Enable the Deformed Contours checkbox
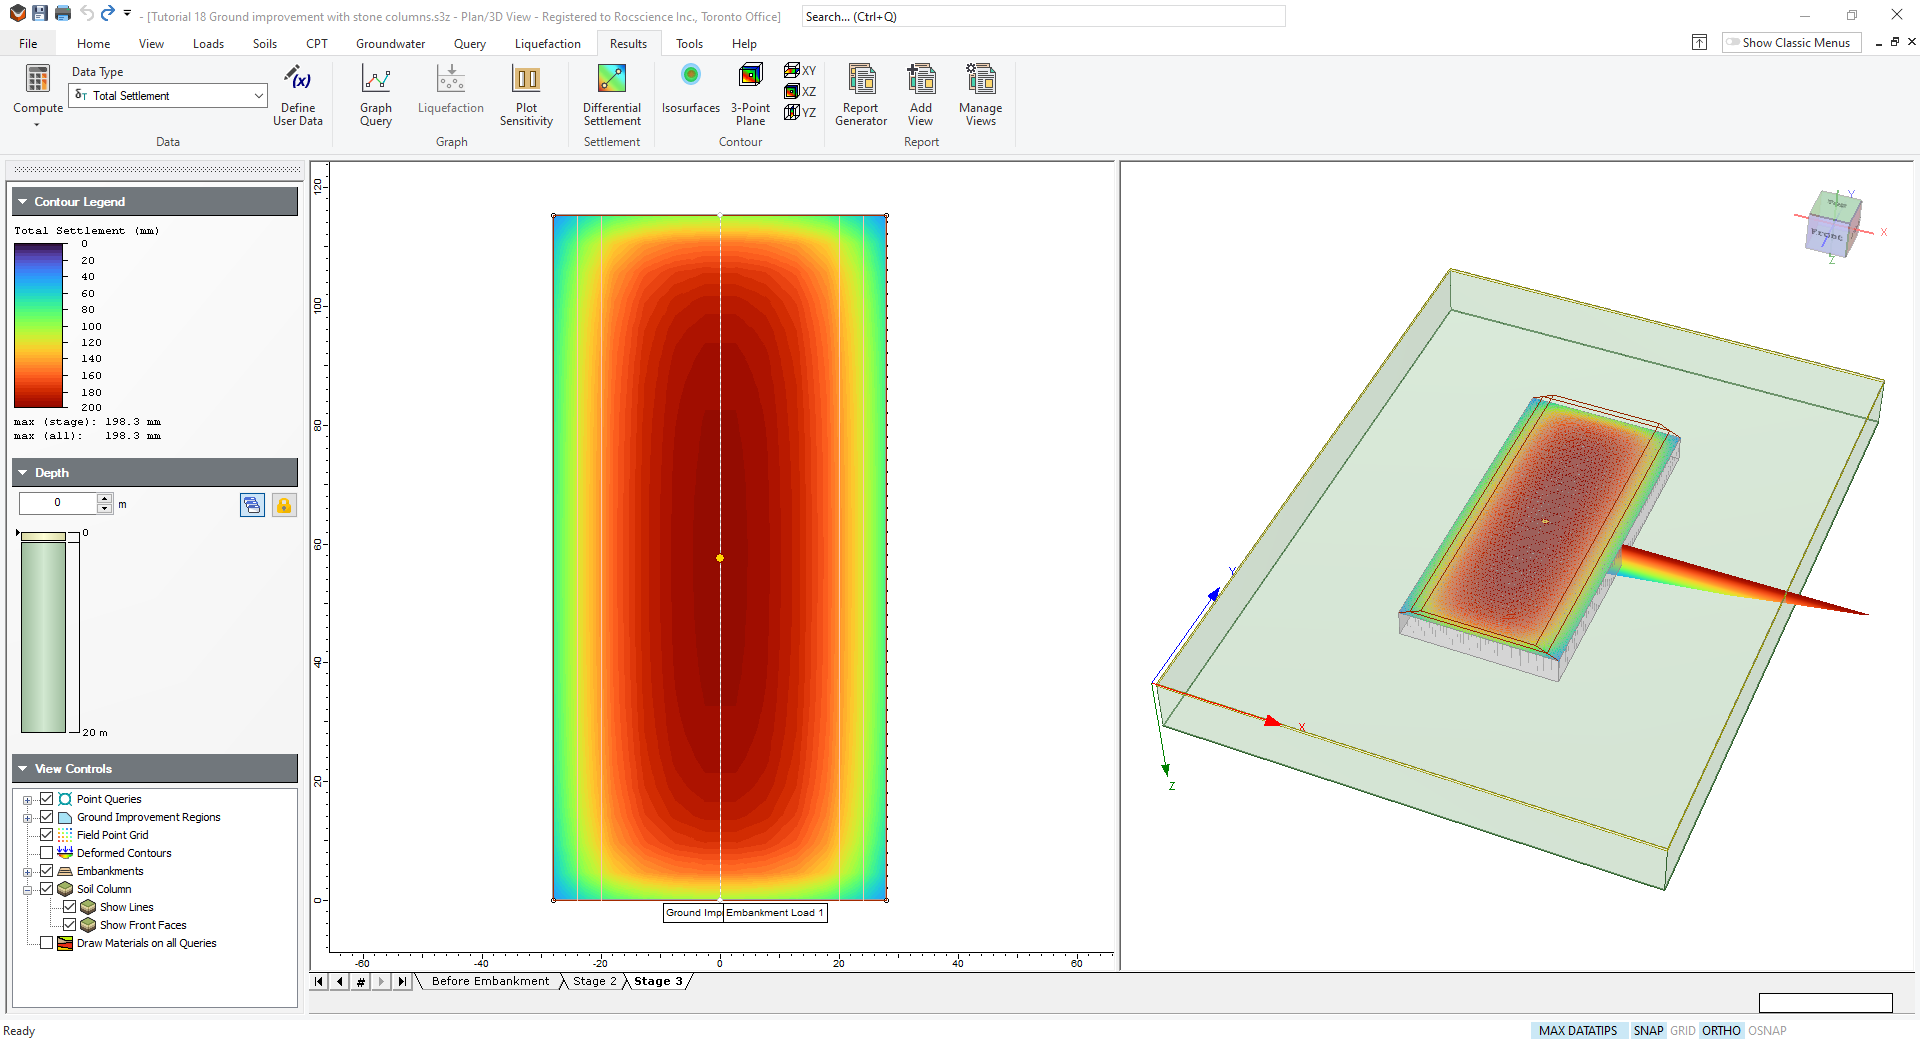The height and width of the screenshot is (1040, 1920). pos(47,852)
